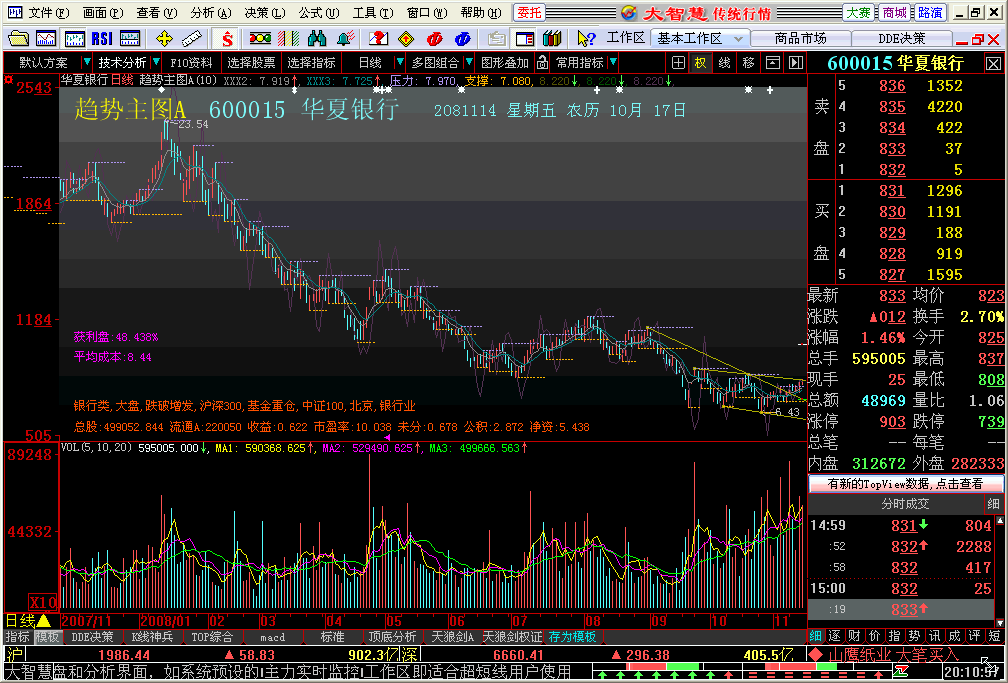Screen dimensions: 1008x683
Task: Click the blue circular phi icon
Action: [x=462, y=39]
